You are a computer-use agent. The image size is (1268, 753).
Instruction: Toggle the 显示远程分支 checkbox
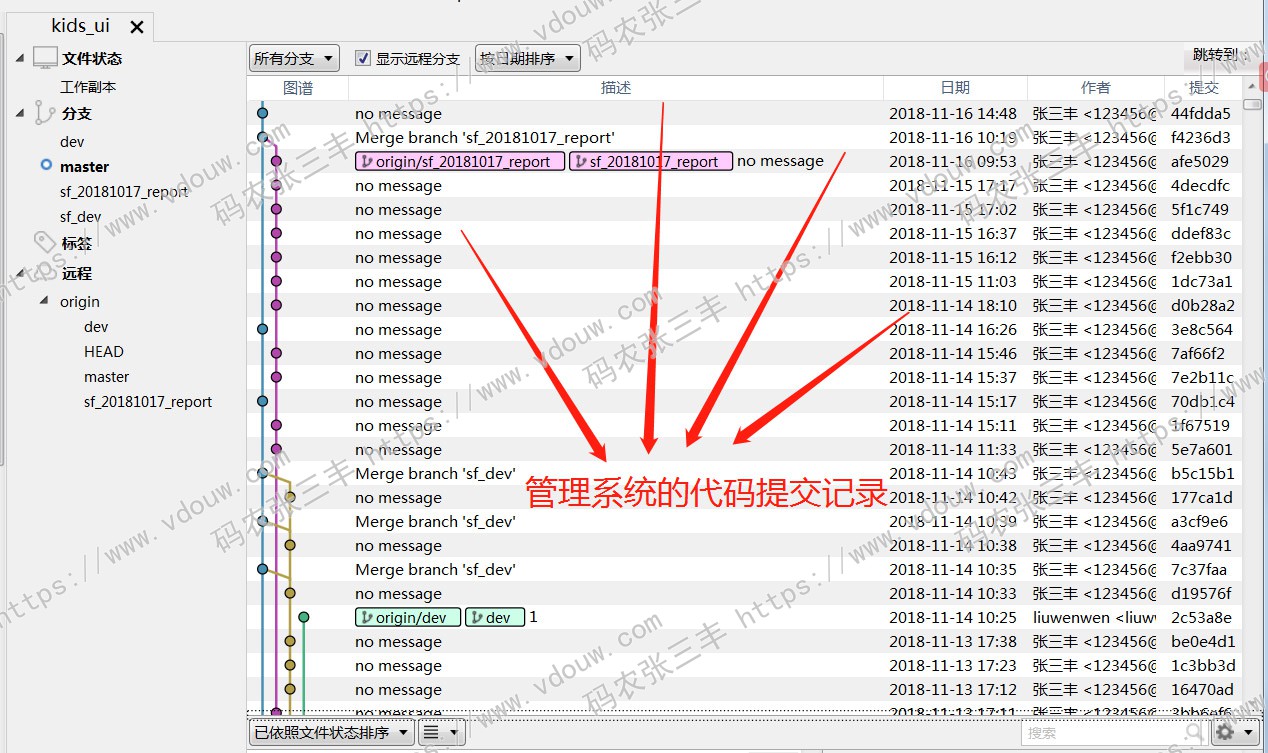click(x=364, y=59)
